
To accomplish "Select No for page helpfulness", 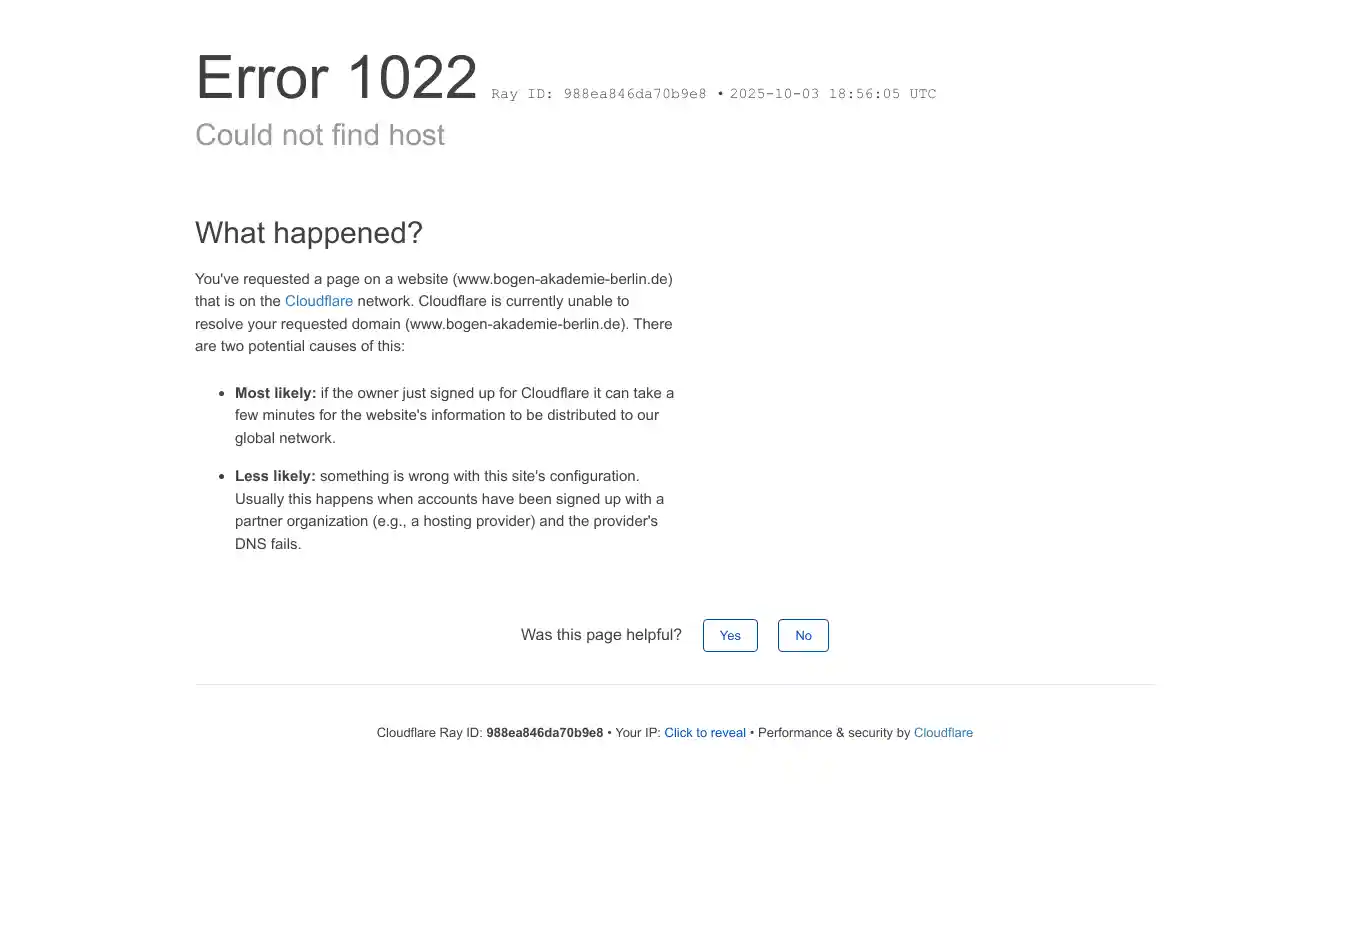I will (803, 635).
